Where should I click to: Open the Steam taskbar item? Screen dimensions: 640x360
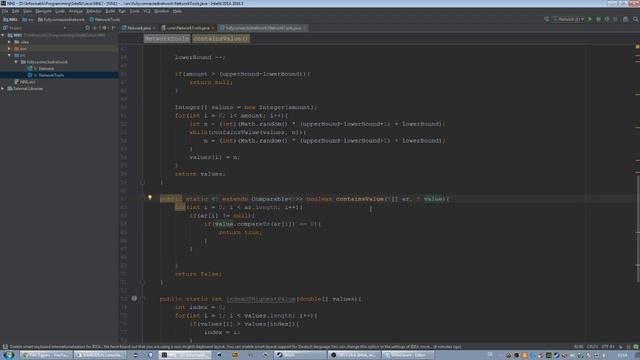[x=300, y=355]
